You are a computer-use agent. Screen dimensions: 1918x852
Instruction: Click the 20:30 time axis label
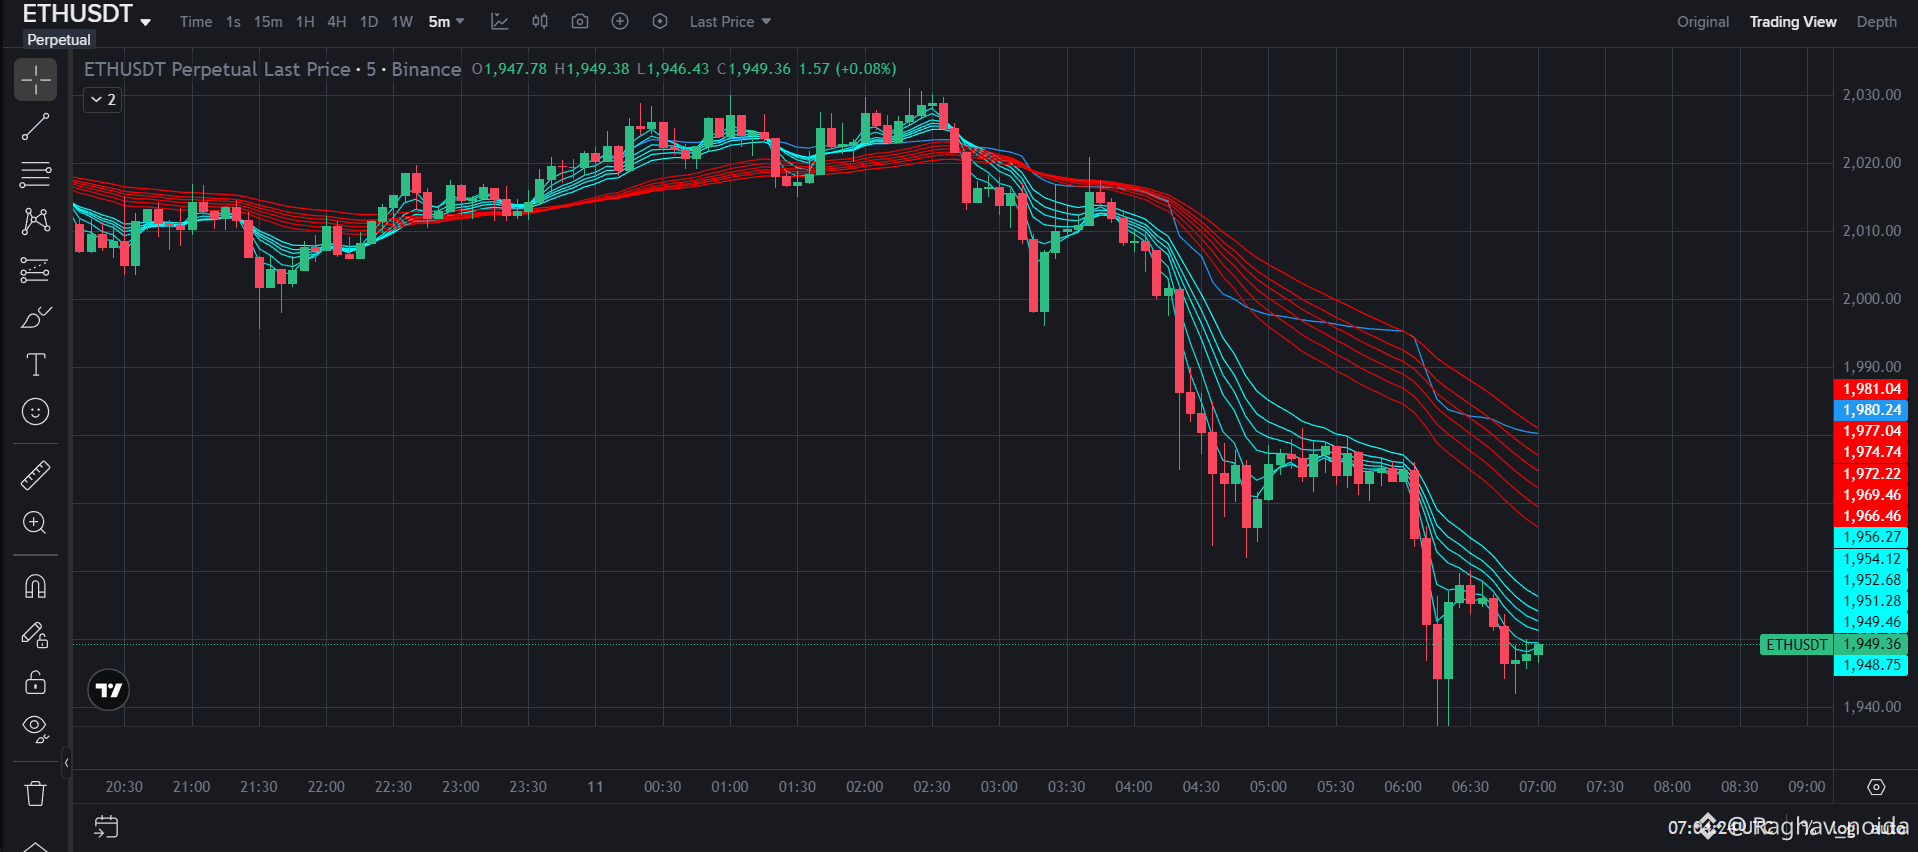124,787
